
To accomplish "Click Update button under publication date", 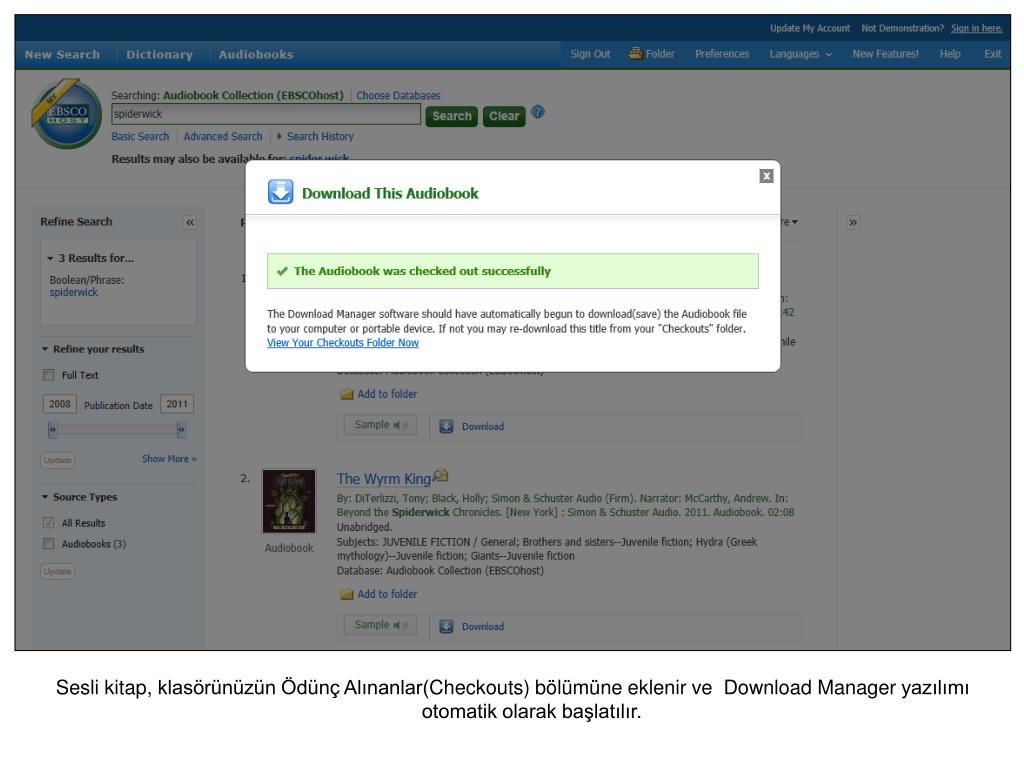I will pos(57,460).
